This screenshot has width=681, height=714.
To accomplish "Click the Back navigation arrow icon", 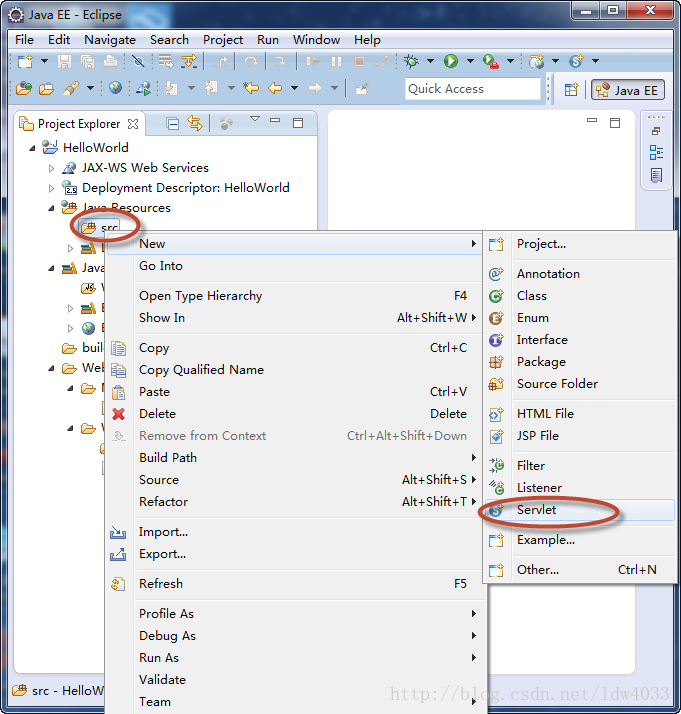I will (275, 87).
